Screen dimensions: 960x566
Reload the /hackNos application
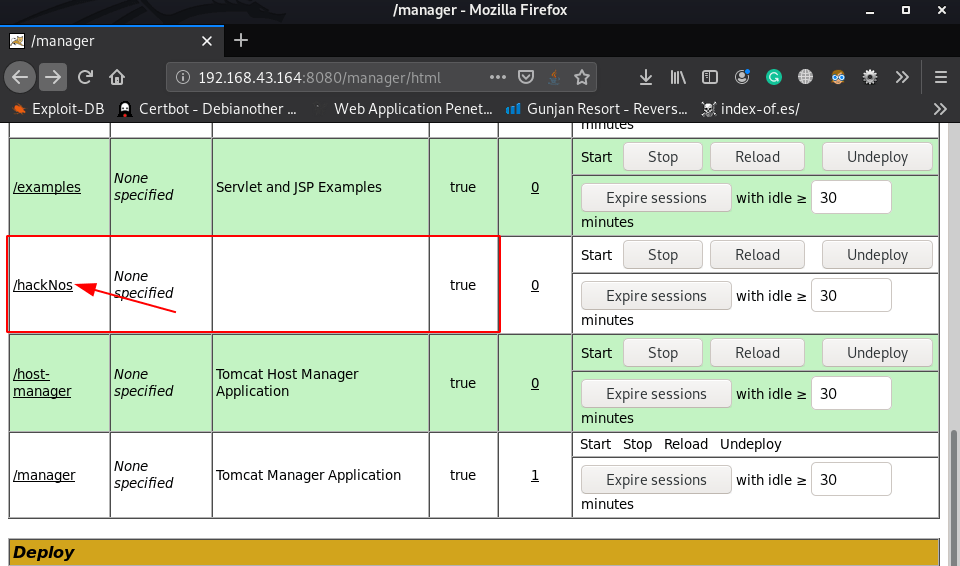click(x=757, y=255)
